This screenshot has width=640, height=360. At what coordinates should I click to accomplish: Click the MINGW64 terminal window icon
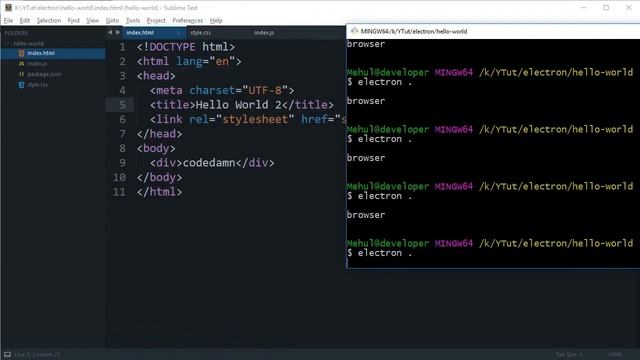pyautogui.click(x=354, y=31)
